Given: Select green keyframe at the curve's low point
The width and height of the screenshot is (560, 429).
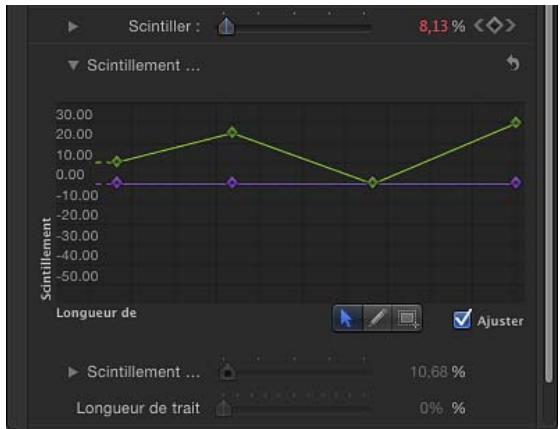Looking at the screenshot, I should 372,183.
